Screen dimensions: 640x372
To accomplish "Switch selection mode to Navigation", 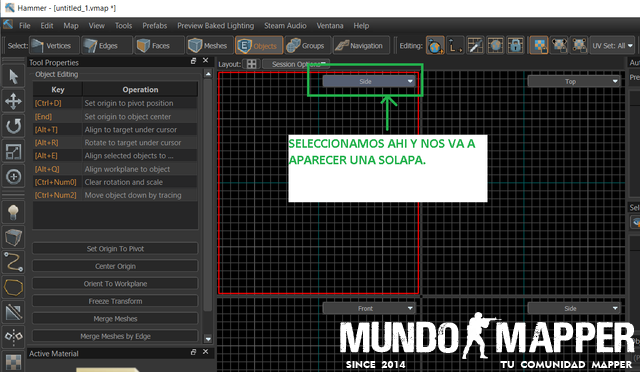I will (x=361, y=45).
